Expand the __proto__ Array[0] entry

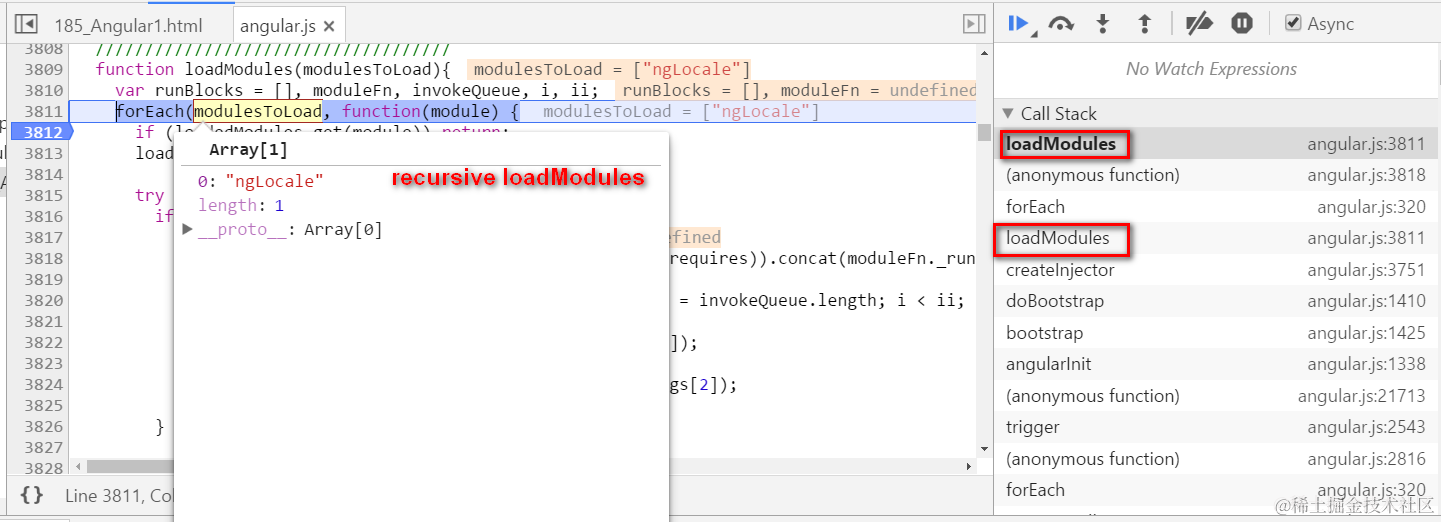(x=188, y=230)
